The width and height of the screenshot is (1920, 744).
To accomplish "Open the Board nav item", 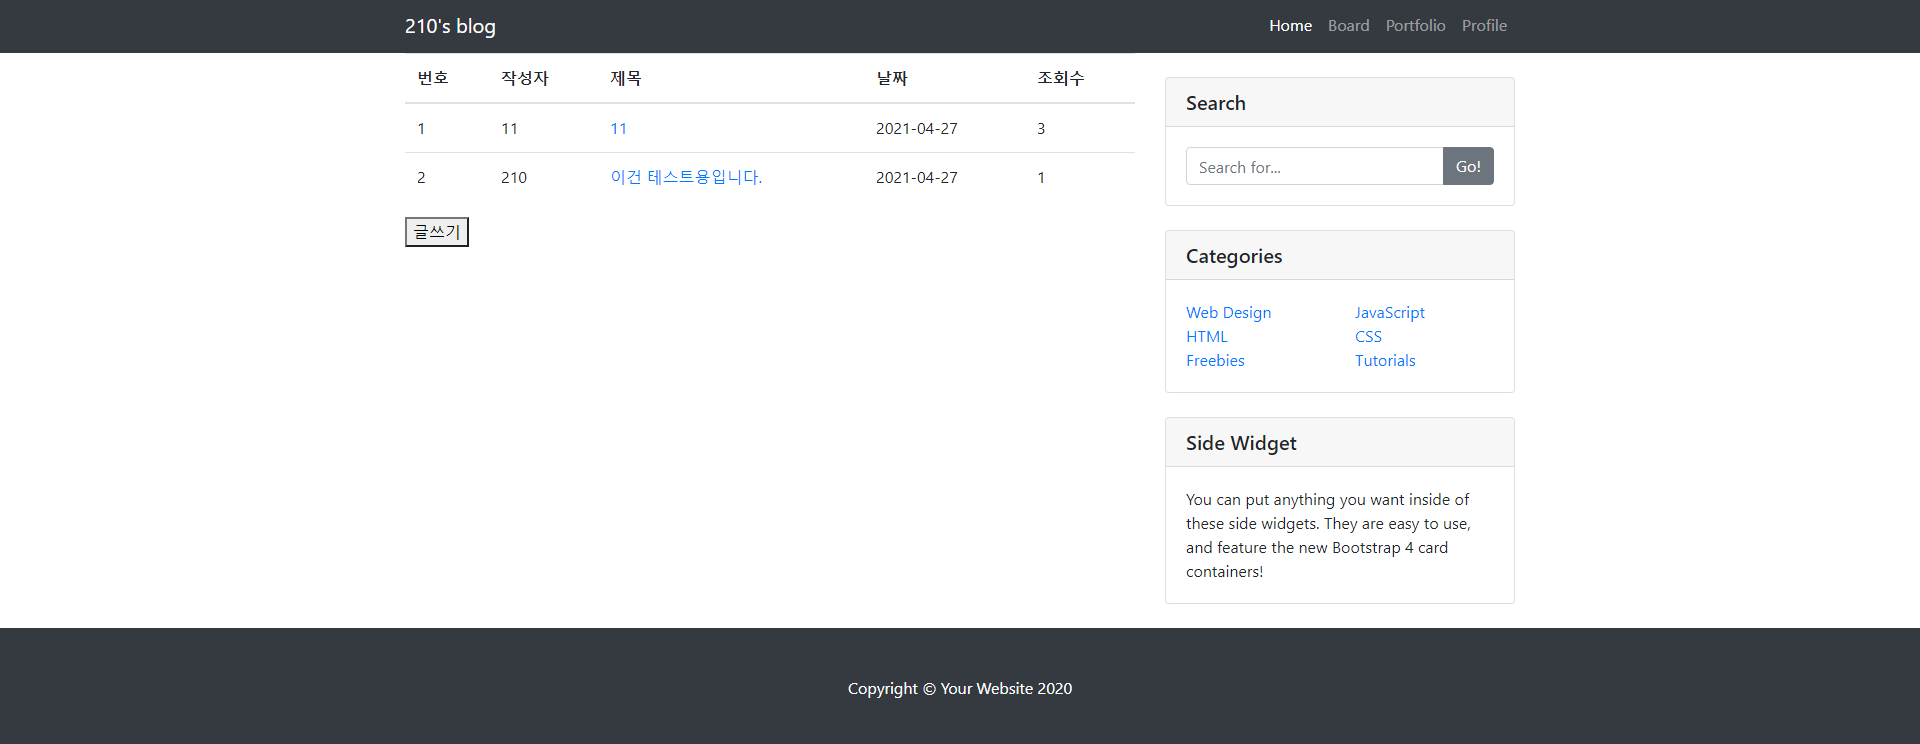I will [1348, 26].
